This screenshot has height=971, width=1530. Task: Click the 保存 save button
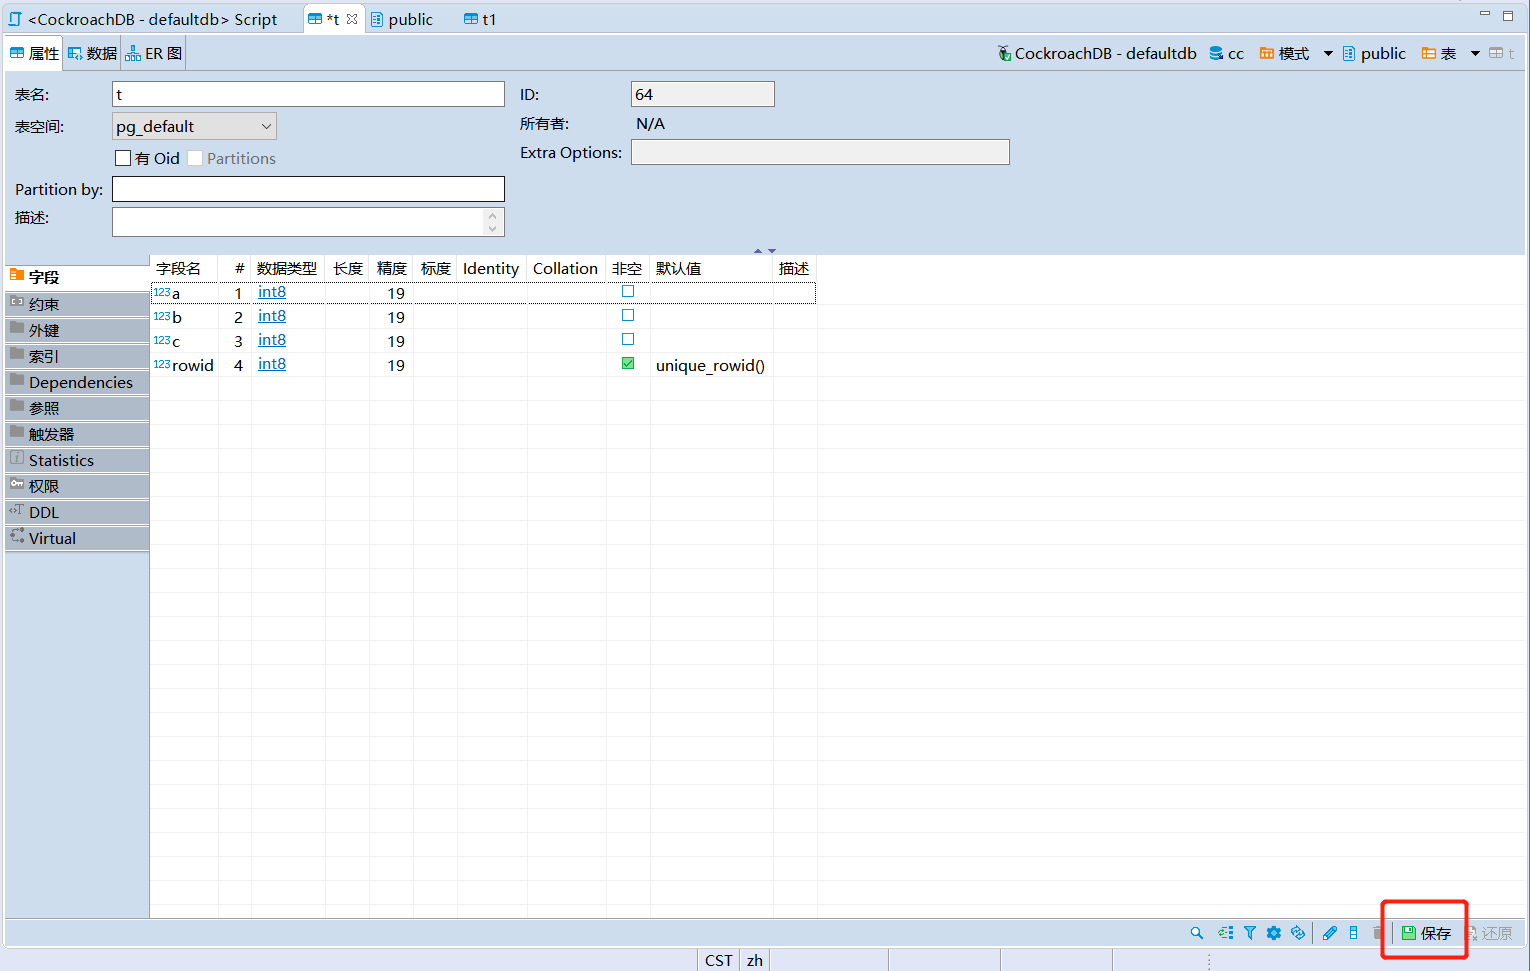(1426, 933)
